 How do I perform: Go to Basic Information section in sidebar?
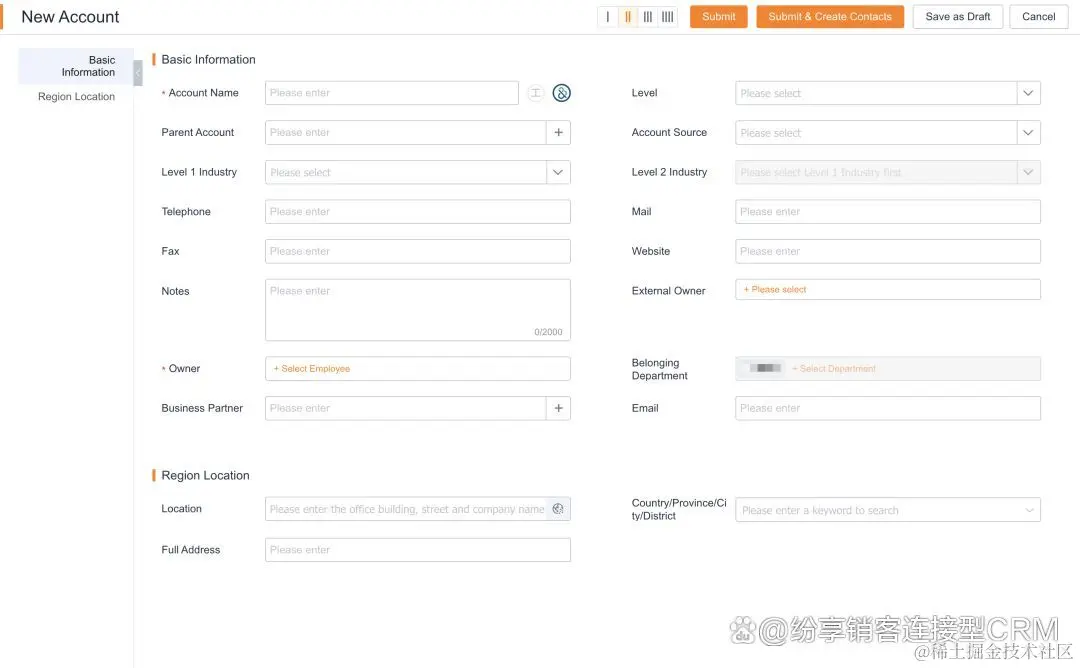point(76,66)
